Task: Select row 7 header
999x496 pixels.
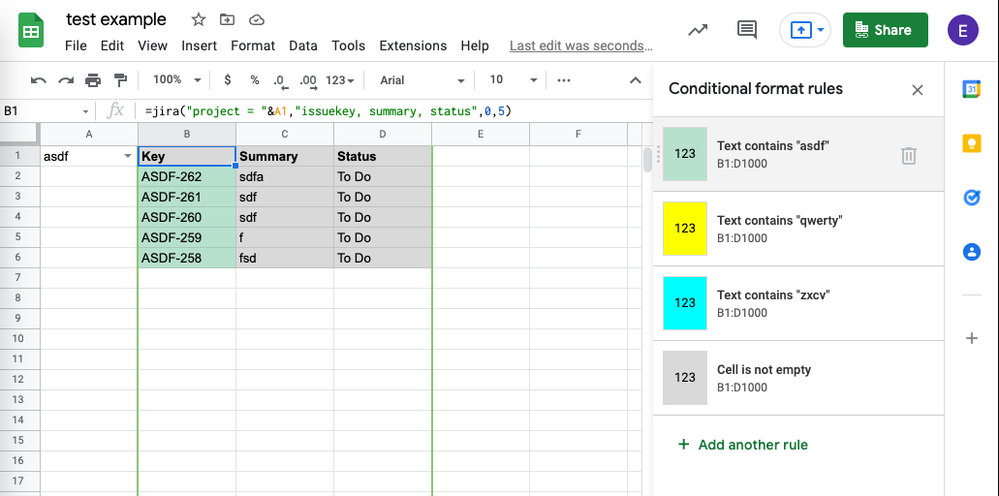Action: (x=20, y=278)
